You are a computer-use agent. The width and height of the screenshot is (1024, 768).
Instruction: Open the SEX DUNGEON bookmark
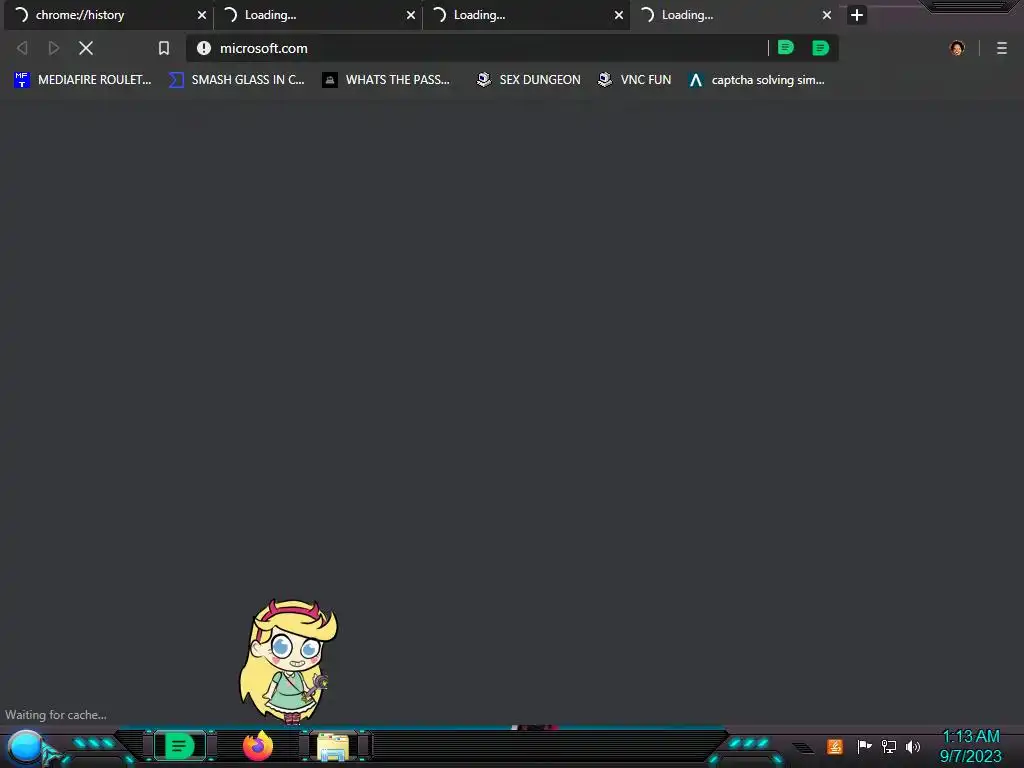pyautogui.click(x=528, y=80)
